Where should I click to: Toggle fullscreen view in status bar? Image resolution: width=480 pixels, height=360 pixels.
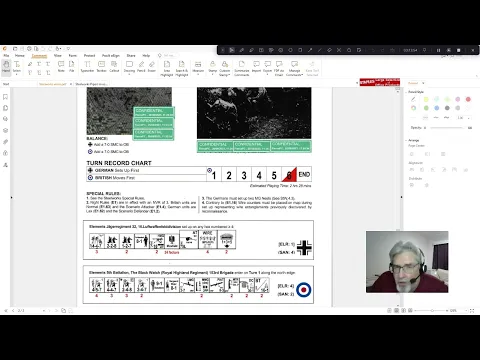(x=472, y=310)
